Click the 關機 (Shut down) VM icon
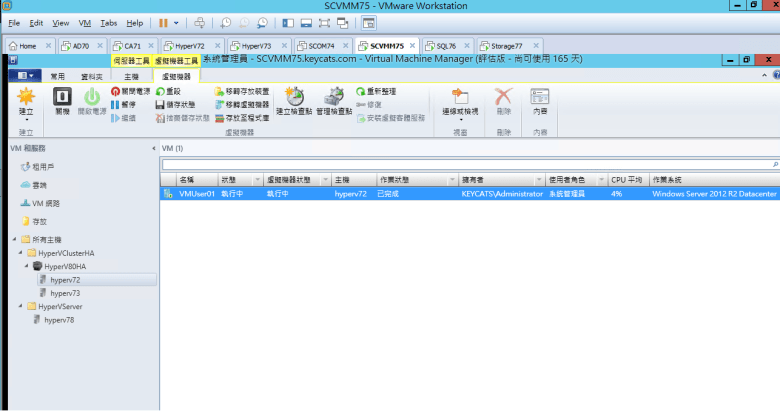 pos(62,99)
